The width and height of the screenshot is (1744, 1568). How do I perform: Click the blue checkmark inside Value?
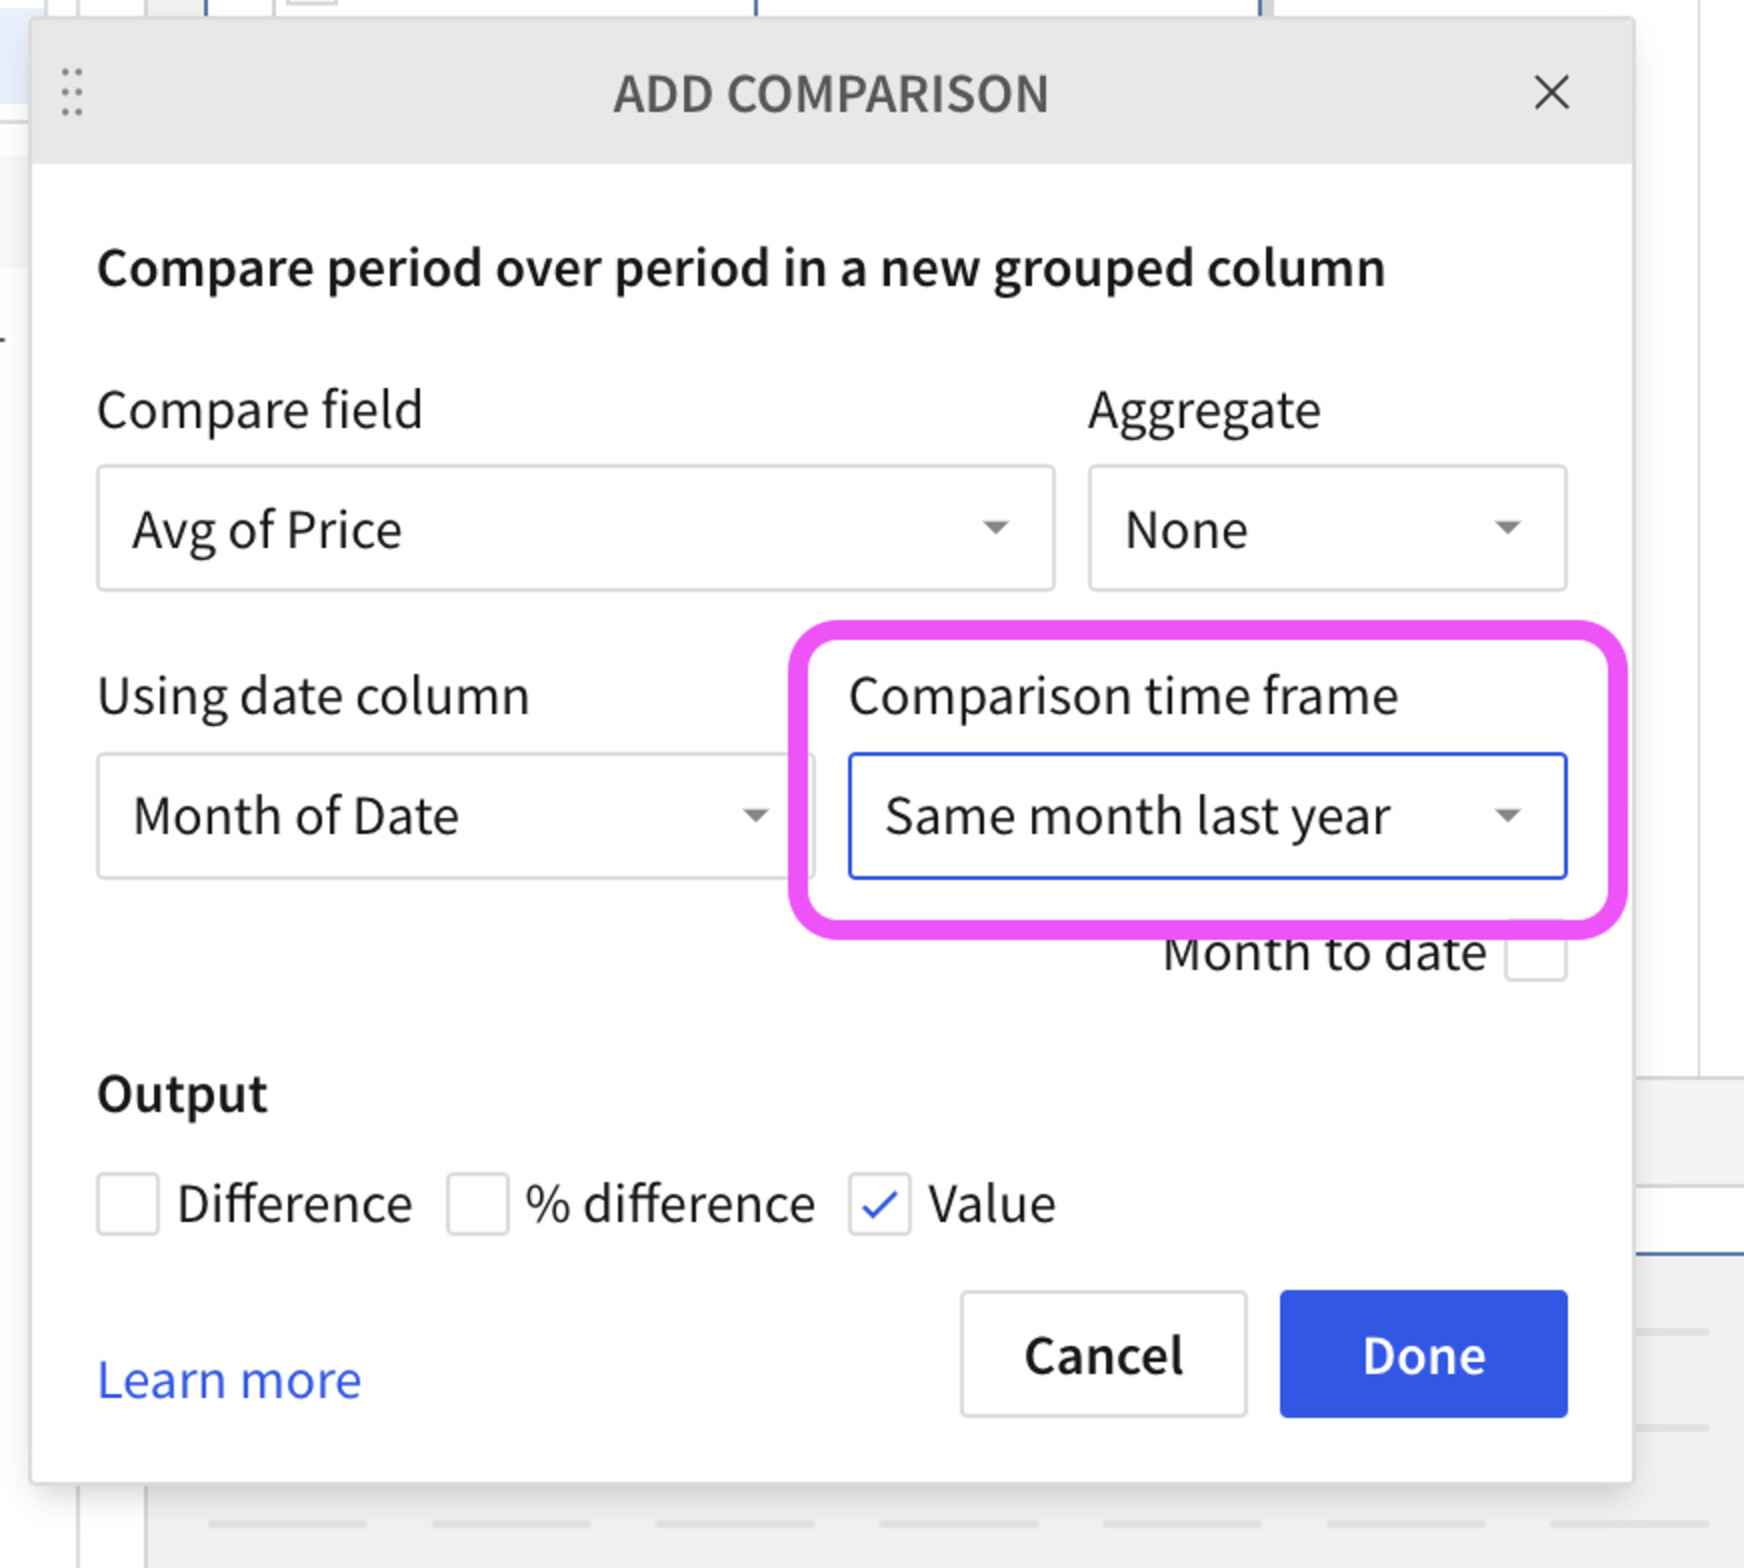tap(878, 1204)
